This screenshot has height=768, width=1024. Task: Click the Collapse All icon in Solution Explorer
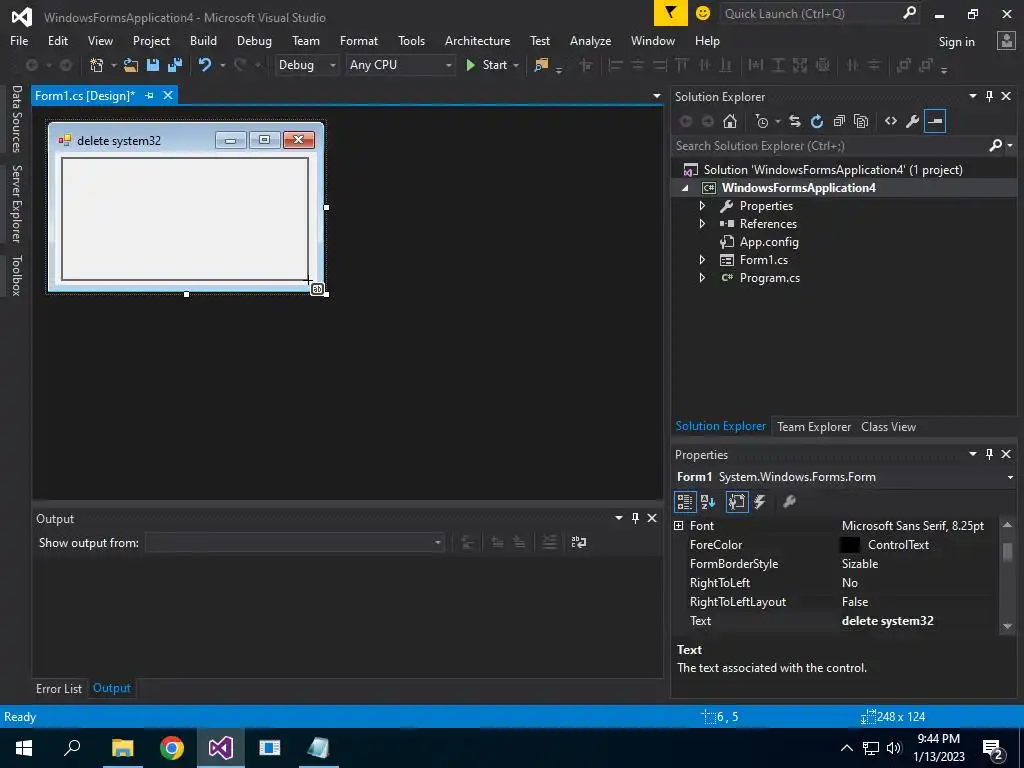point(839,121)
